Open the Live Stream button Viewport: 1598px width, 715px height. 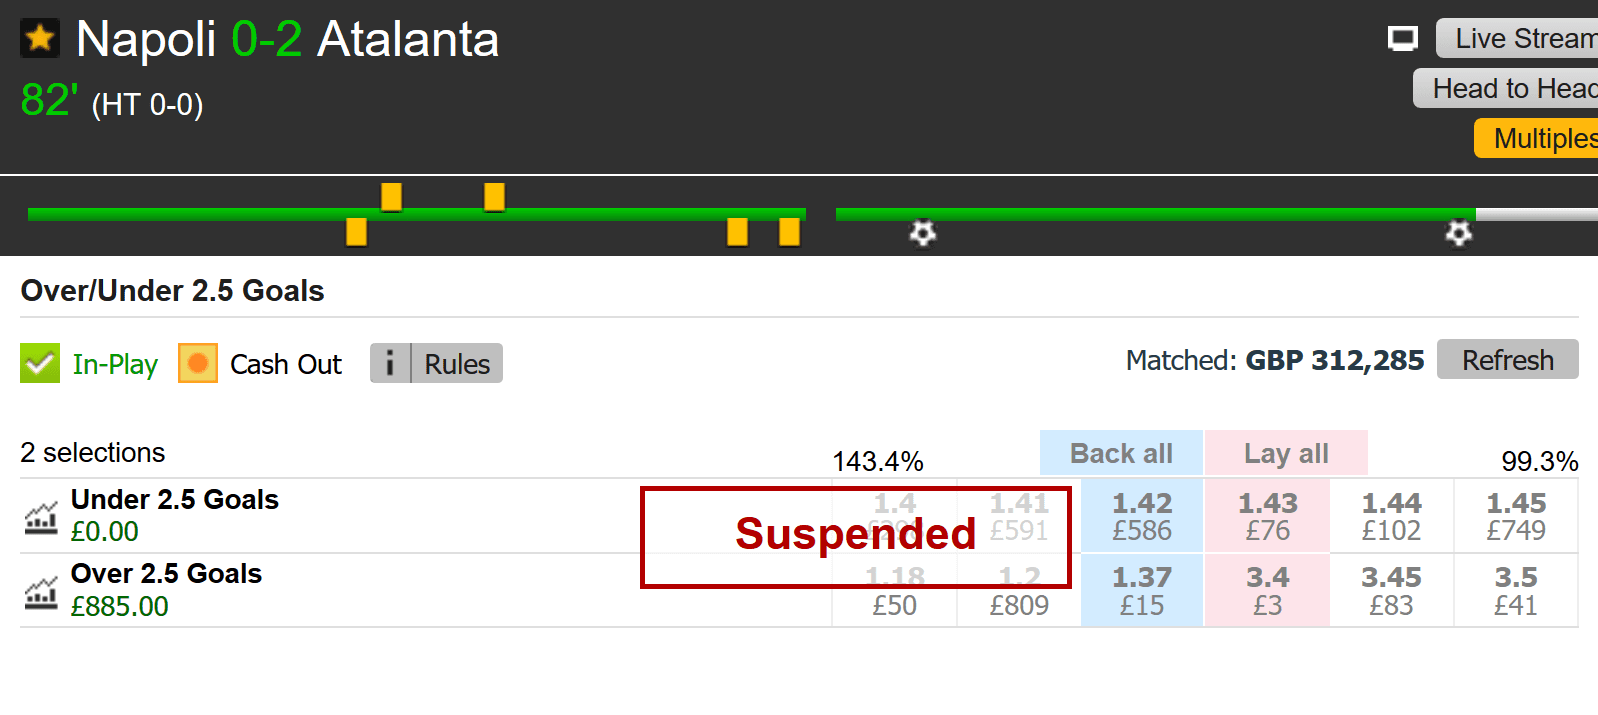point(1517,39)
